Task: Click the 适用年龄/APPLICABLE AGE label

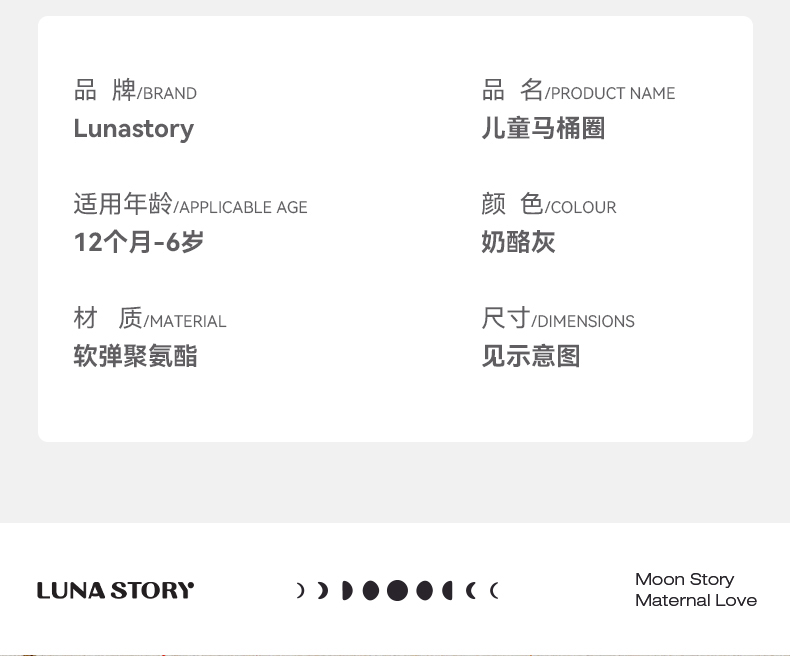Action: (190, 206)
